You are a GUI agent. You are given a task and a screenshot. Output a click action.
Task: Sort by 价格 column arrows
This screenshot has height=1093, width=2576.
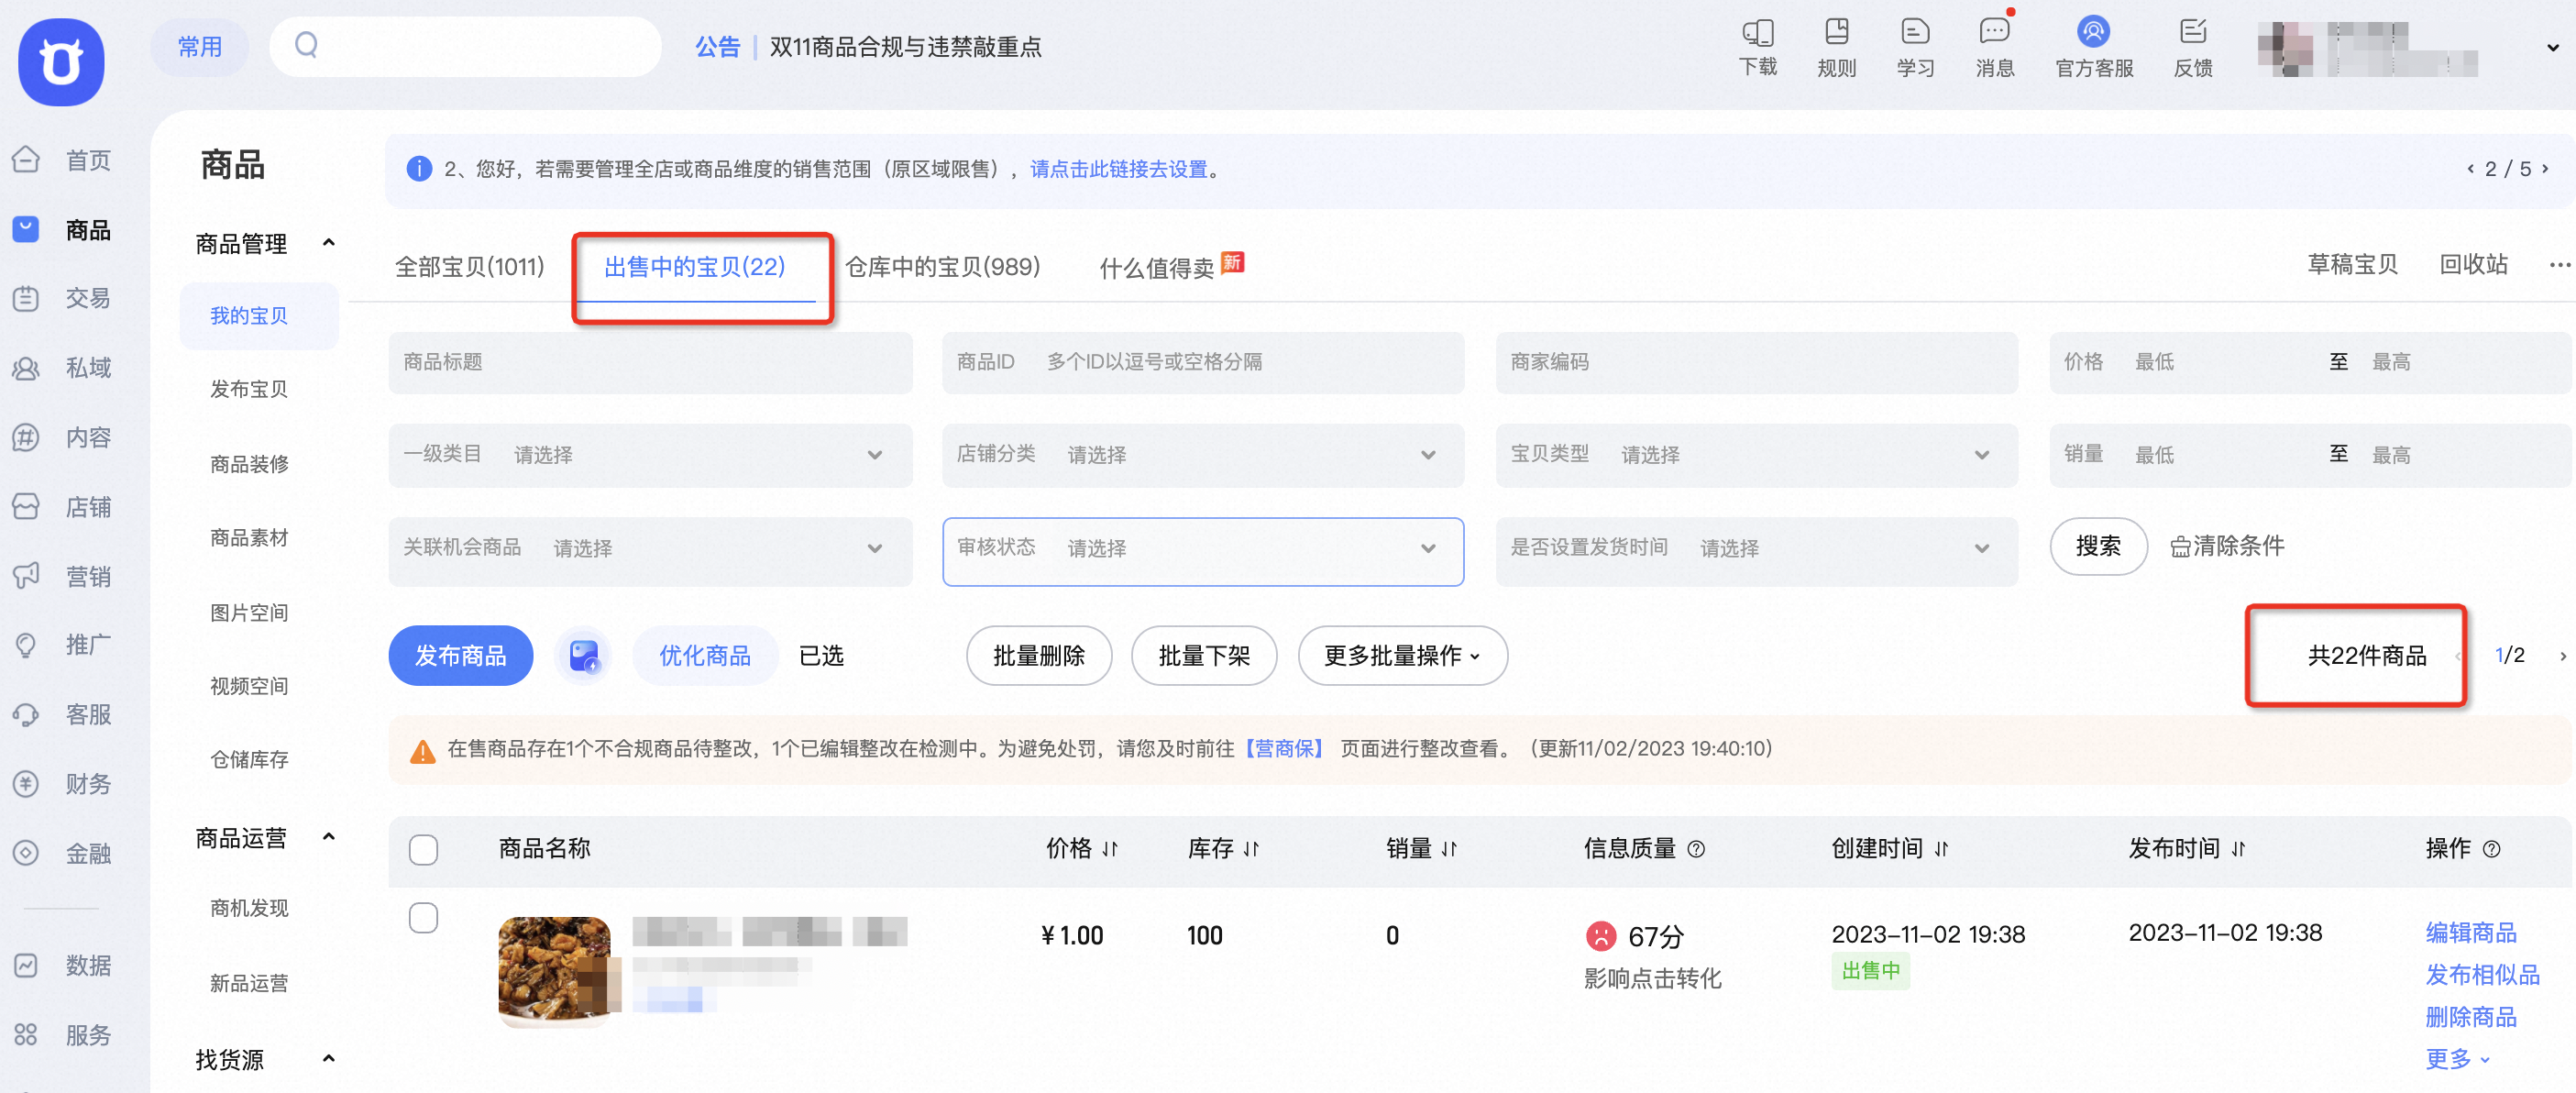click(x=1110, y=849)
